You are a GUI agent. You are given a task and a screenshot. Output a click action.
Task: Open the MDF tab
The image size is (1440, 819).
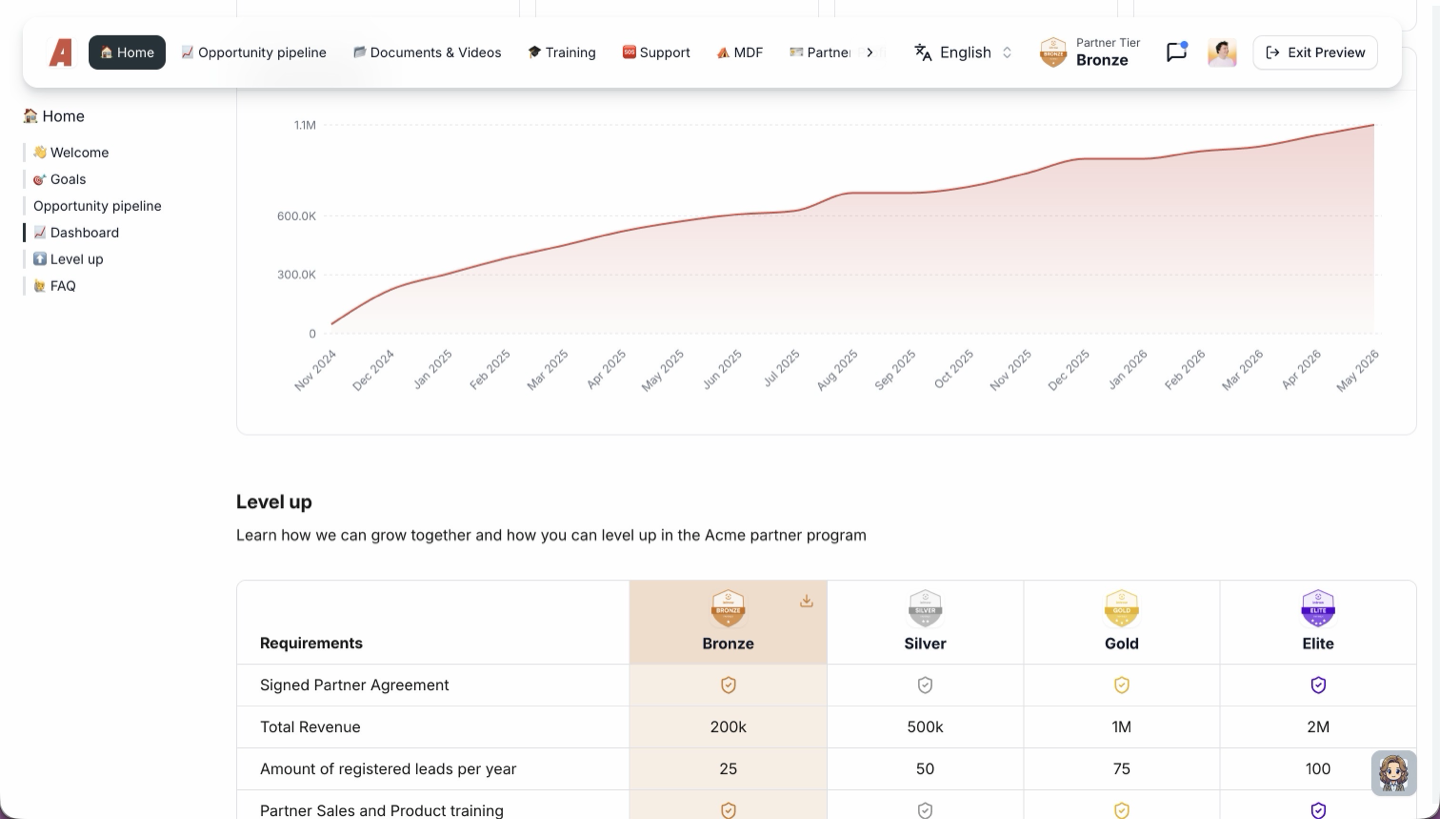[x=740, y=52]
